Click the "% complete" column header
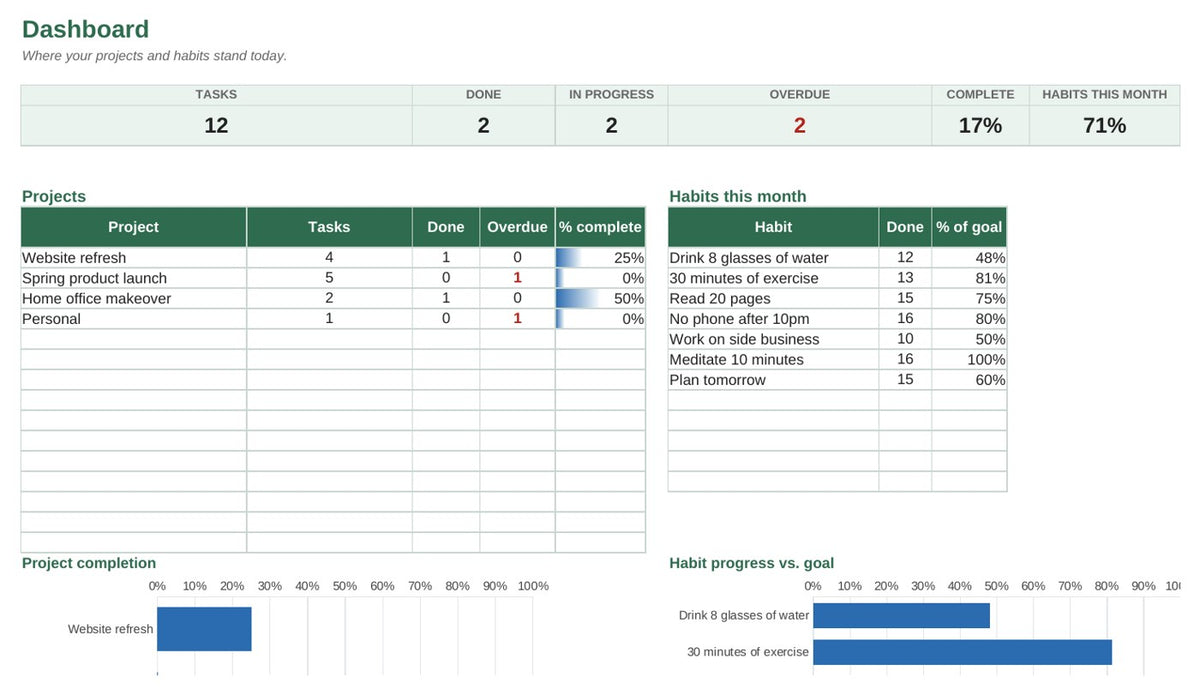 click(600, 227)
